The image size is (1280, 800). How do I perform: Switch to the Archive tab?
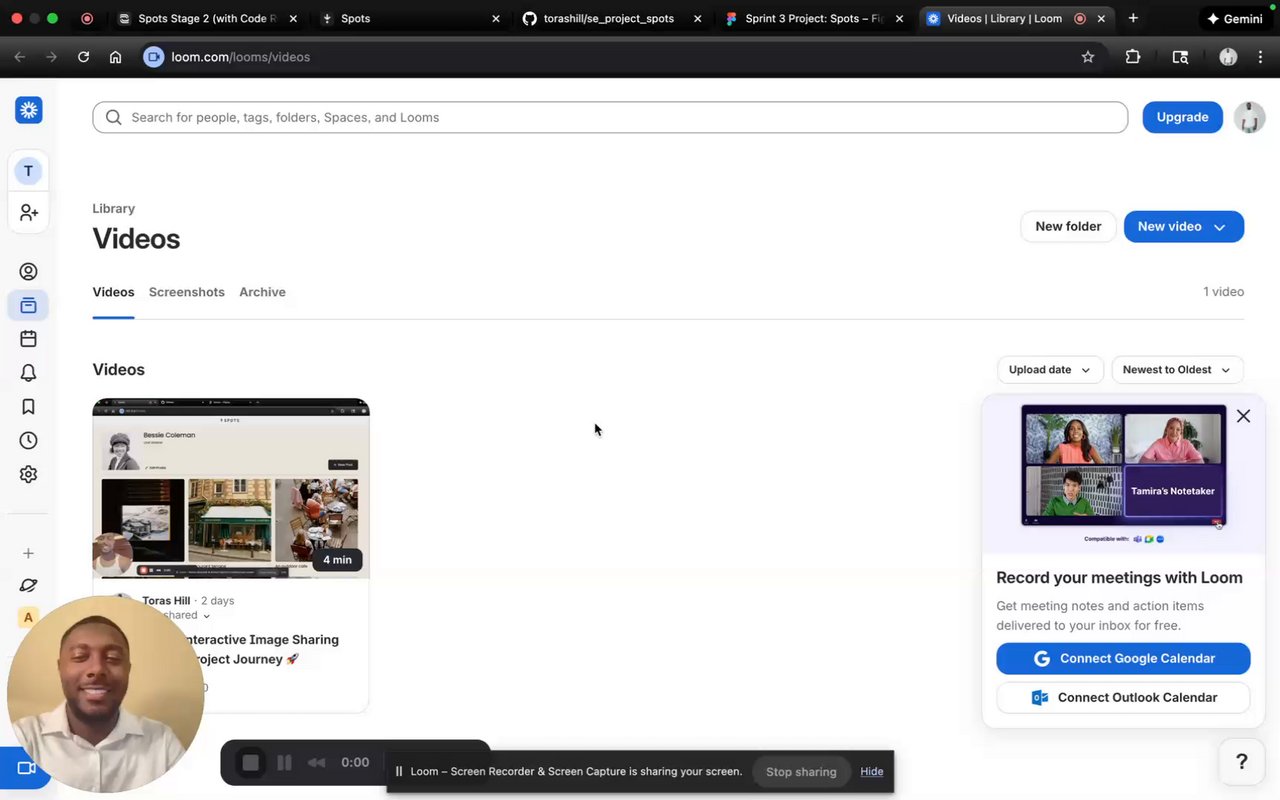(x=262, y=292)
